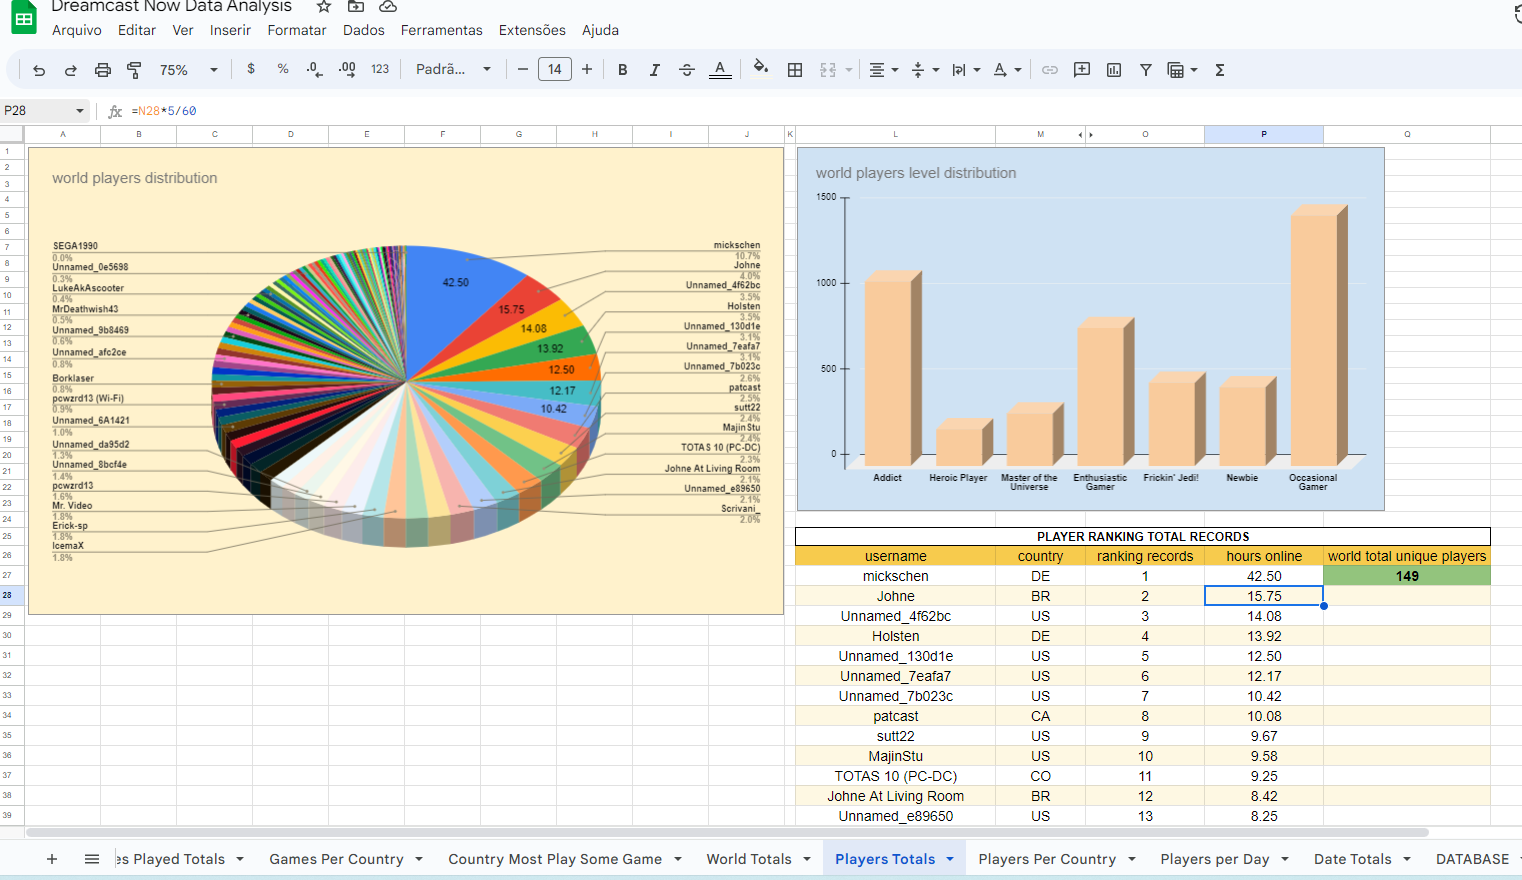This screenshot has height=880, width=1522.
Task: Open more number formats 123
Action: [x=380, y=69]
